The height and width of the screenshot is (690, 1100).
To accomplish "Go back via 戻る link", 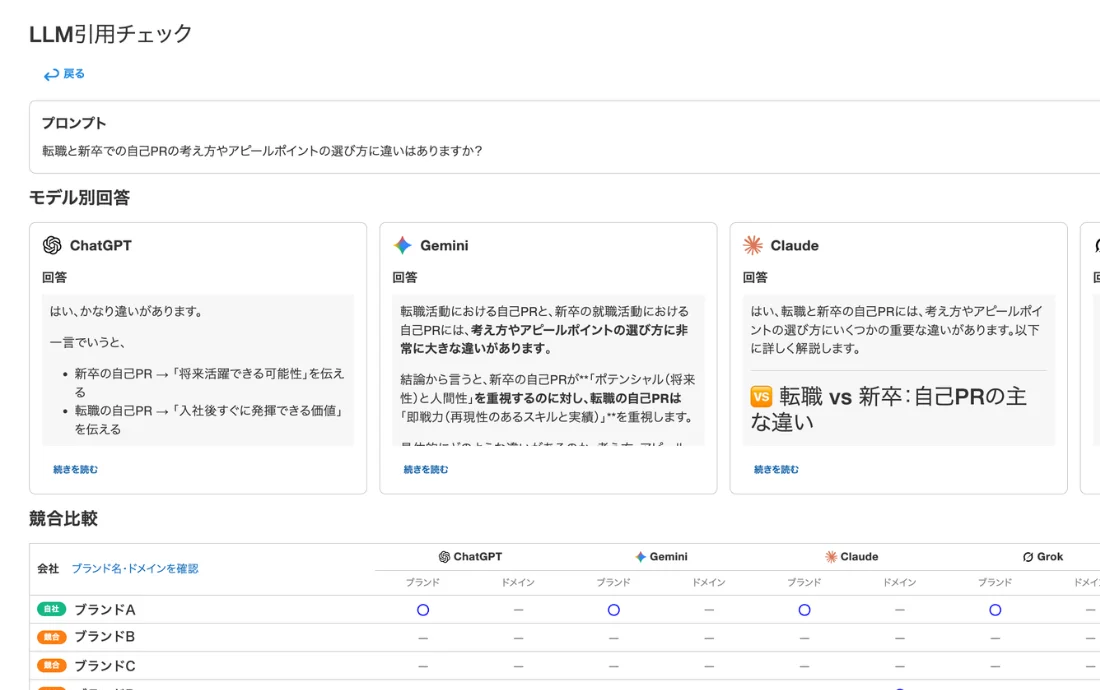I will click(74, 74).
